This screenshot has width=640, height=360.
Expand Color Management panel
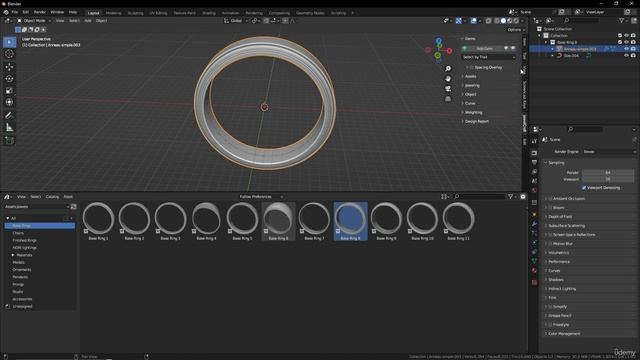(564, 334)
